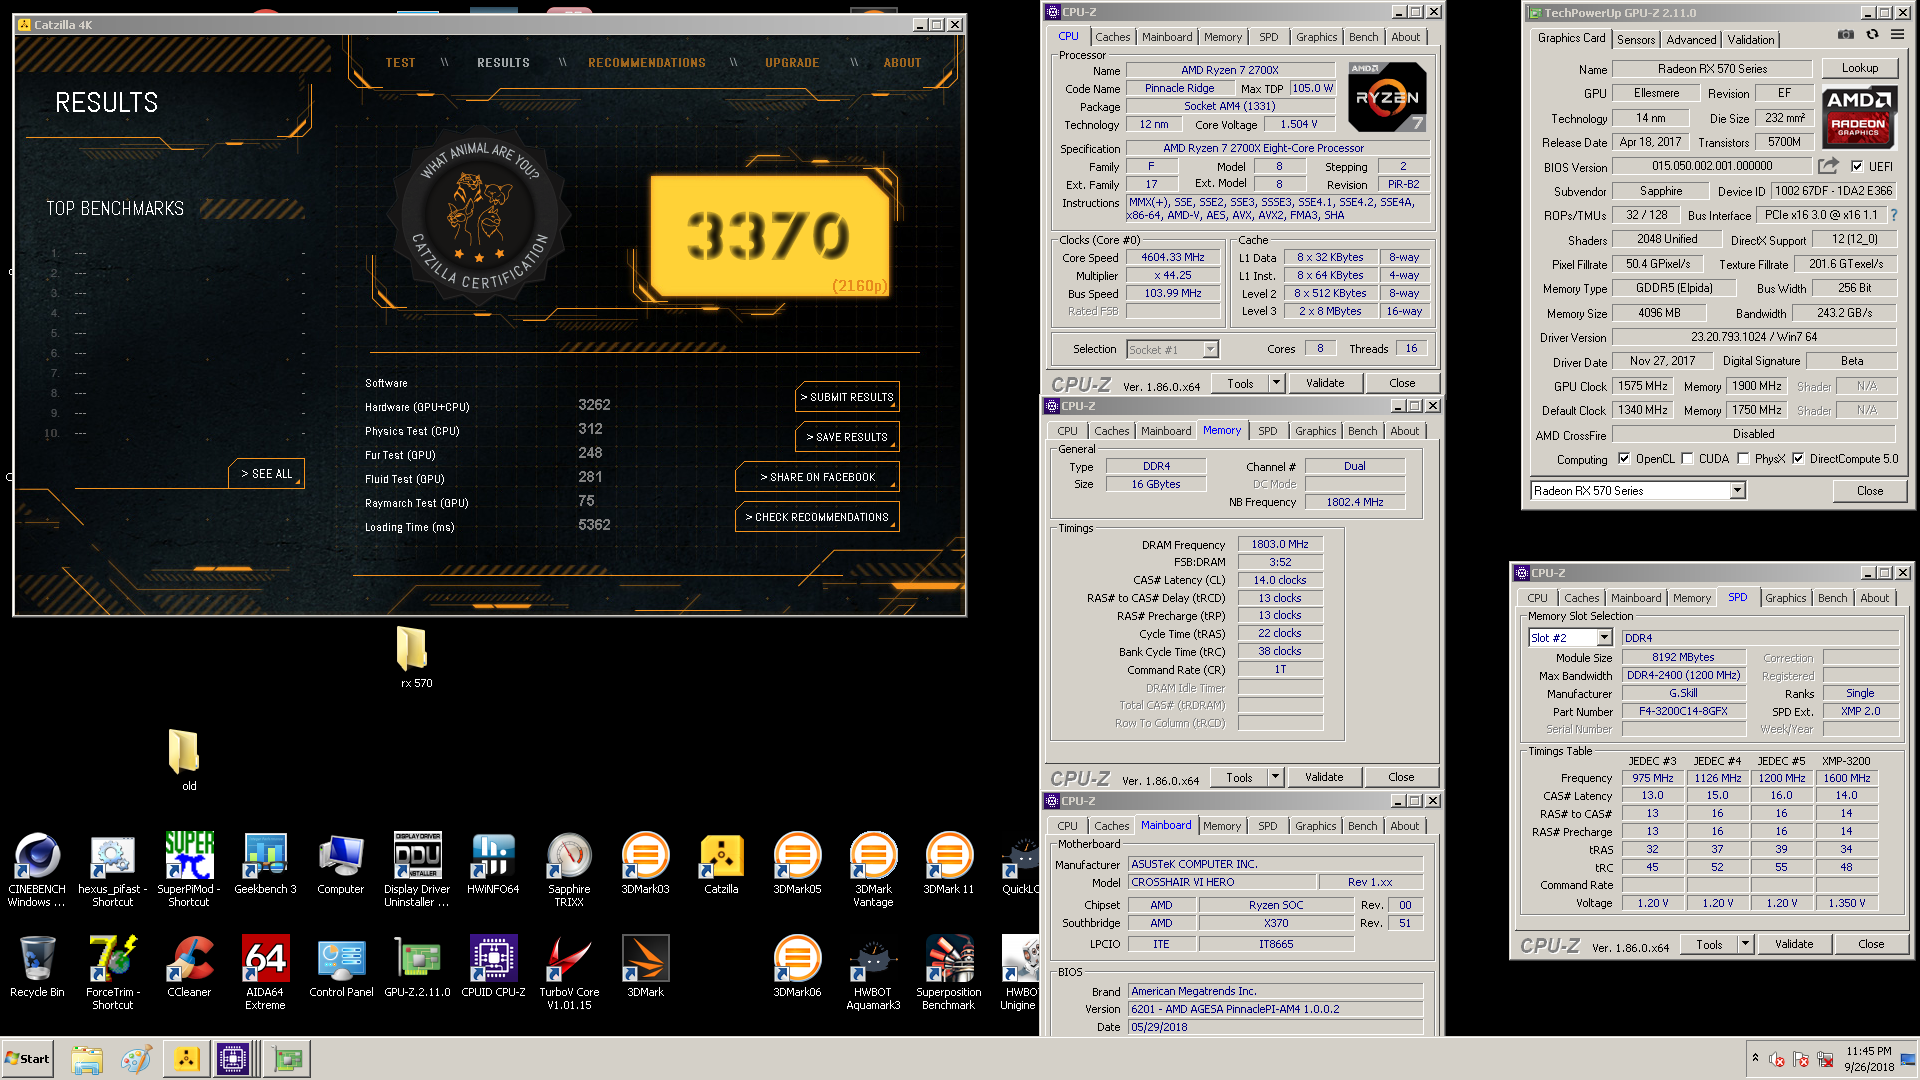Launch the ForceTrim shortcut icon

112,971
